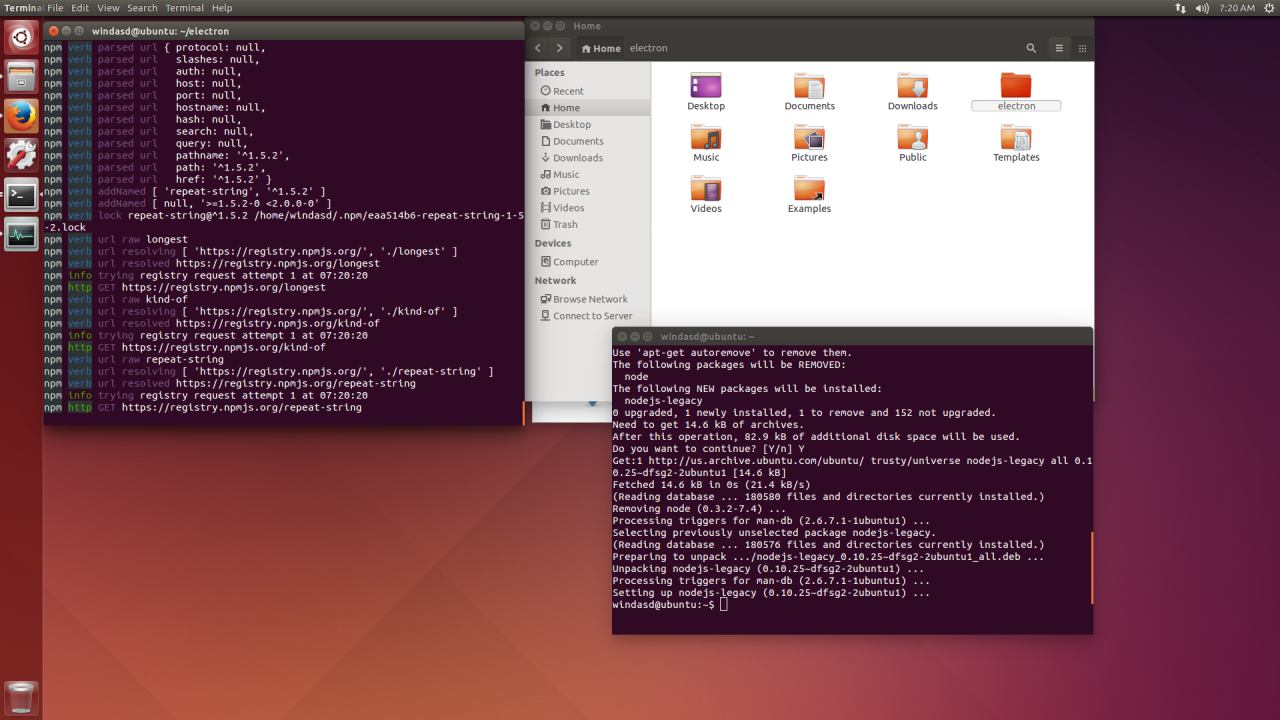
Task: Open the Edit menu in the menu bar
Action: pyautogui.click(x=80, y=8)
